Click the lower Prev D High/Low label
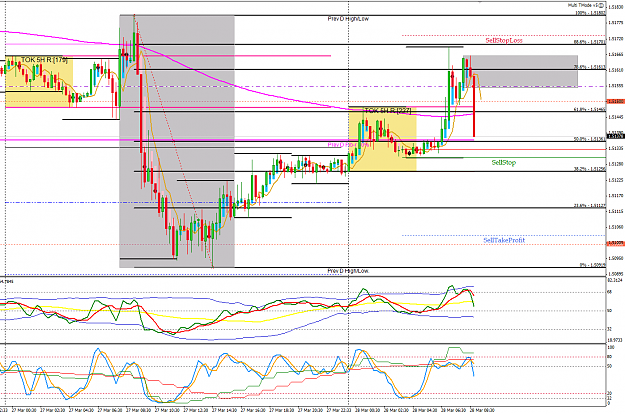 click(348, 271)
